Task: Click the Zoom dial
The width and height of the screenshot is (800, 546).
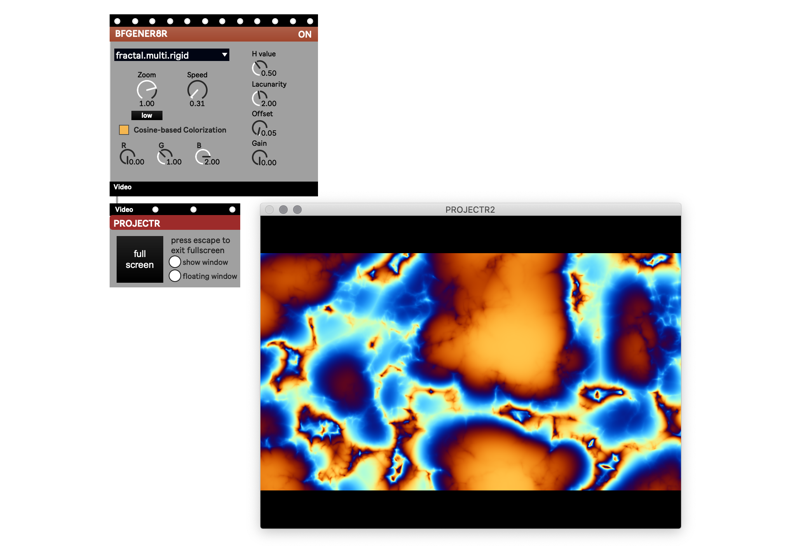Action: (146, 90)
